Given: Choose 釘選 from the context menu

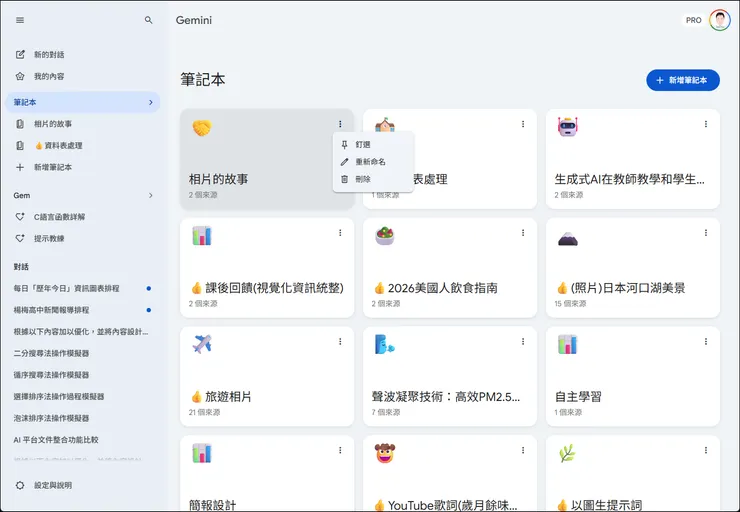Looking at the screenshot, I should [373, 145].
